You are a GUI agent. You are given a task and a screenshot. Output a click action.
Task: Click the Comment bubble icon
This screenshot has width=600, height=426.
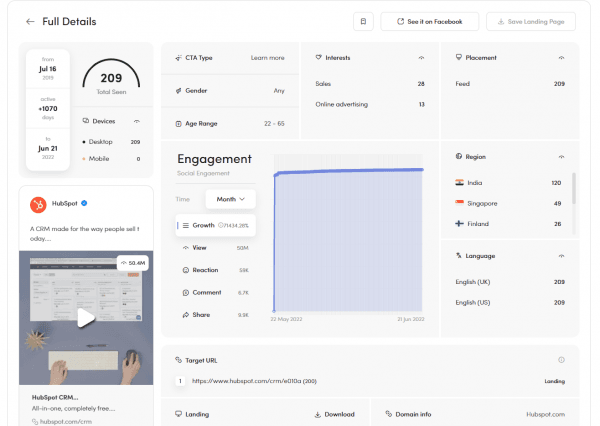[x=186, y=293]
